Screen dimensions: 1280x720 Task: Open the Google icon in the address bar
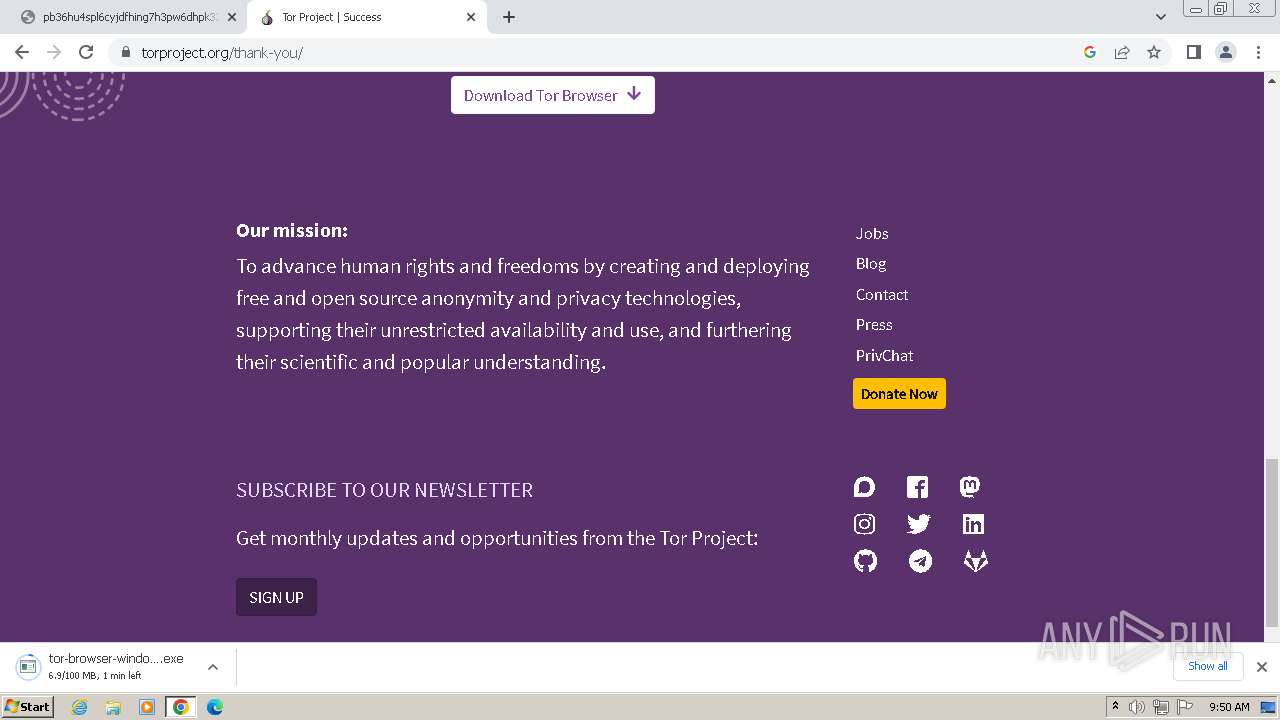coord(1090,52)
